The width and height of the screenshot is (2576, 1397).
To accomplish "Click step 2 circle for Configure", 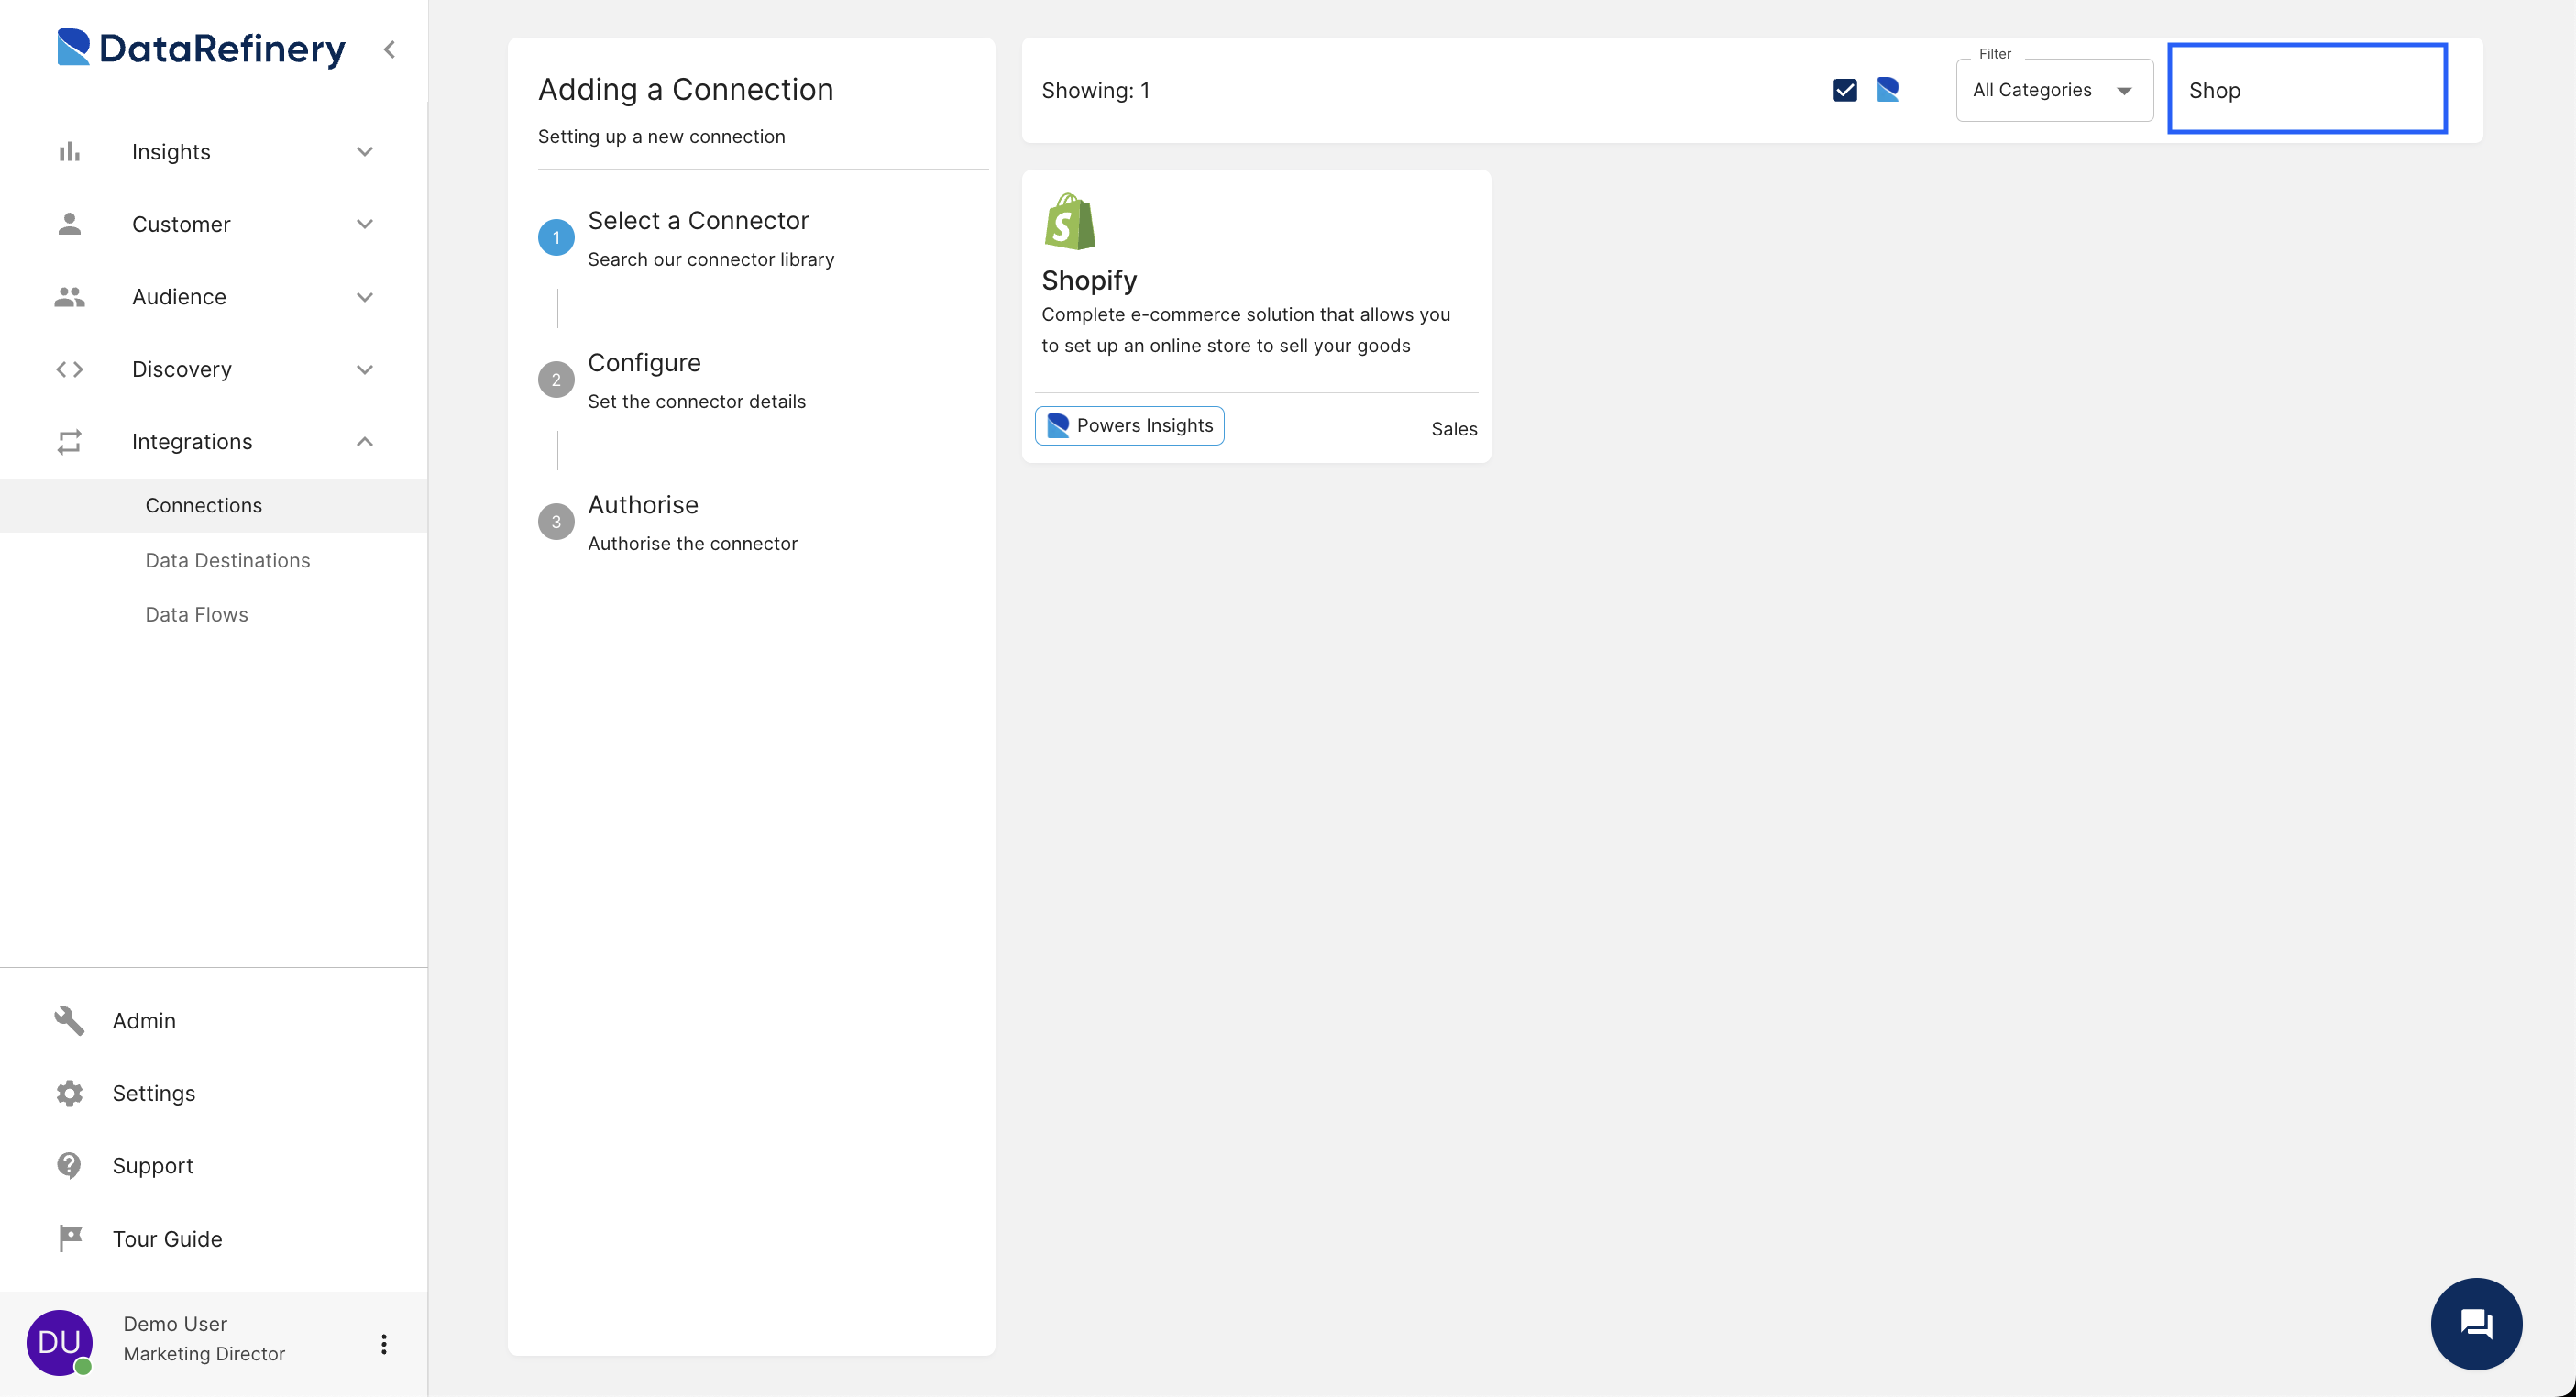I will click(x=556, y=379).
